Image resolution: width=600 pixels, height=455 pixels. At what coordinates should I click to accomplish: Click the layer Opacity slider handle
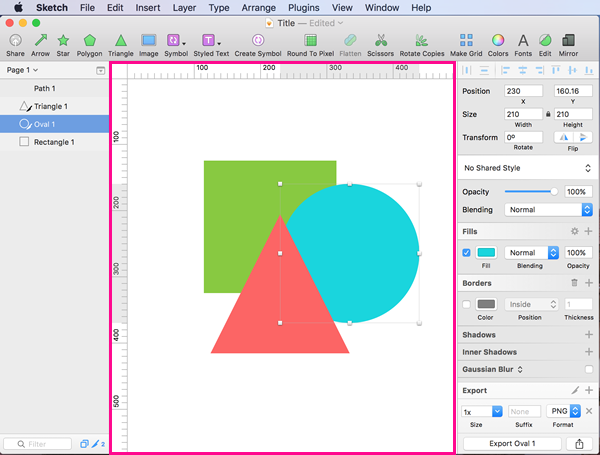[554, 192]
